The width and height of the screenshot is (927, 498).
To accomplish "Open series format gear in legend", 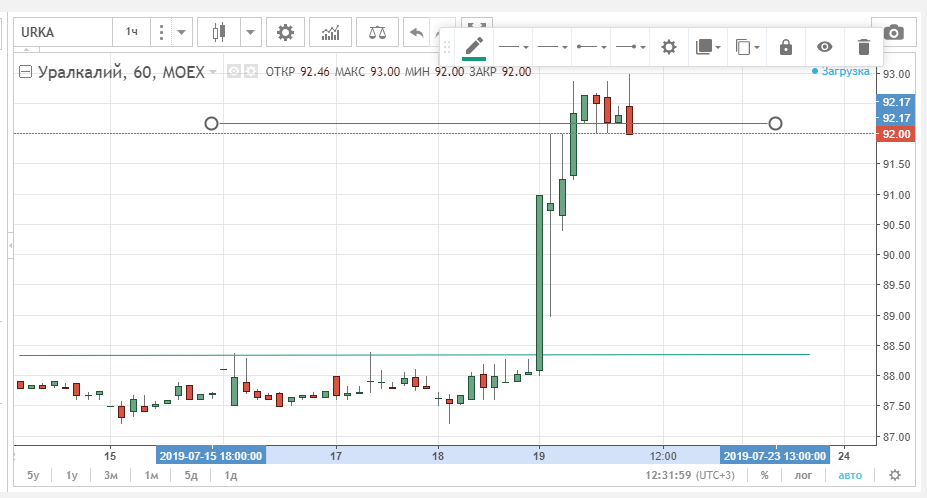I will pyautogui.click(x=251, y=72).
